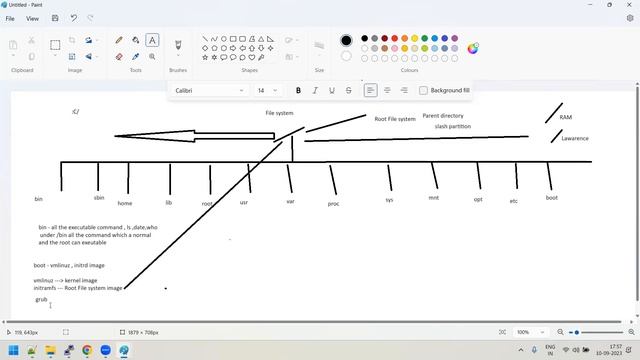640x360 pixels.
Task: Pick the yellow colour swatch
Action: pyautogui.click(x=414, y=38)
